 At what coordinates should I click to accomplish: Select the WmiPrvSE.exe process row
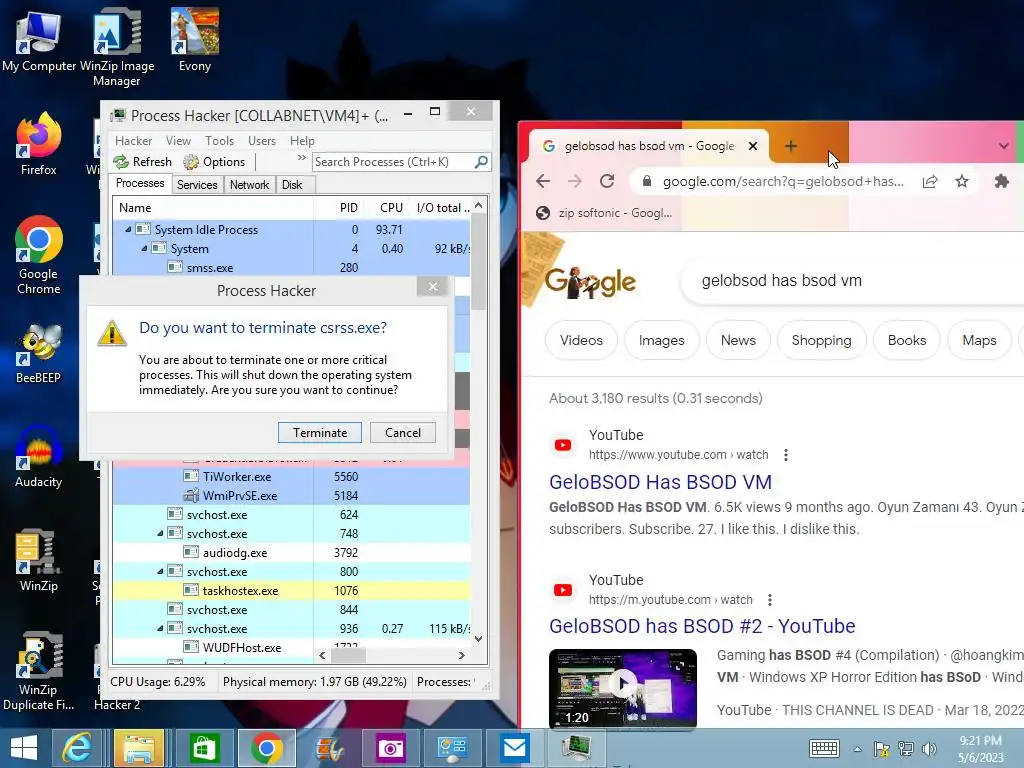tap(291, 496)
